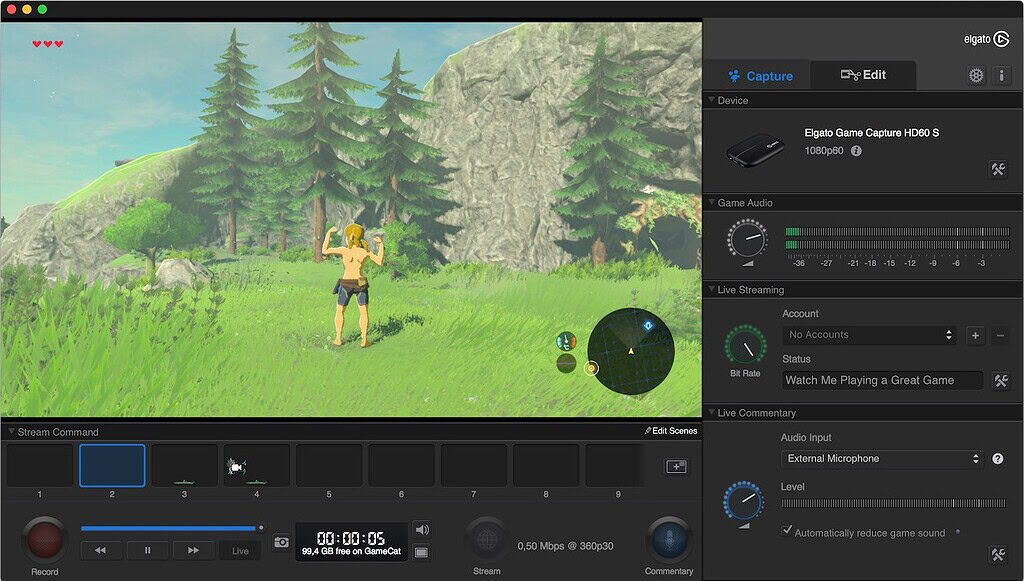Open the No Accounts dropdown
The width and height of the screenshot is (1024, 581).
[x=869, y=335]
